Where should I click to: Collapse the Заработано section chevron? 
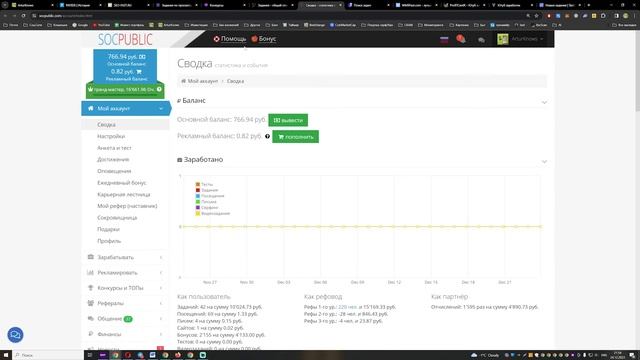(x=544, y=161)
